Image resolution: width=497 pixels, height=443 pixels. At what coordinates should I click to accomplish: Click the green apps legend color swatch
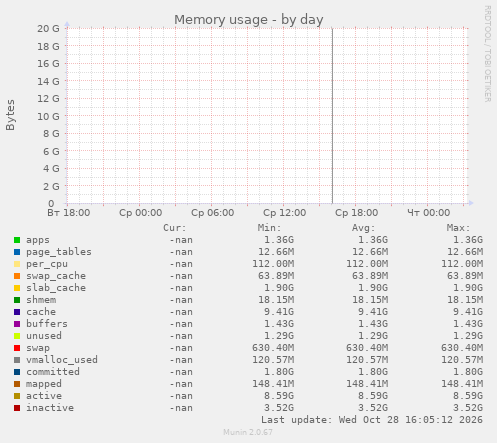[17, 240]
